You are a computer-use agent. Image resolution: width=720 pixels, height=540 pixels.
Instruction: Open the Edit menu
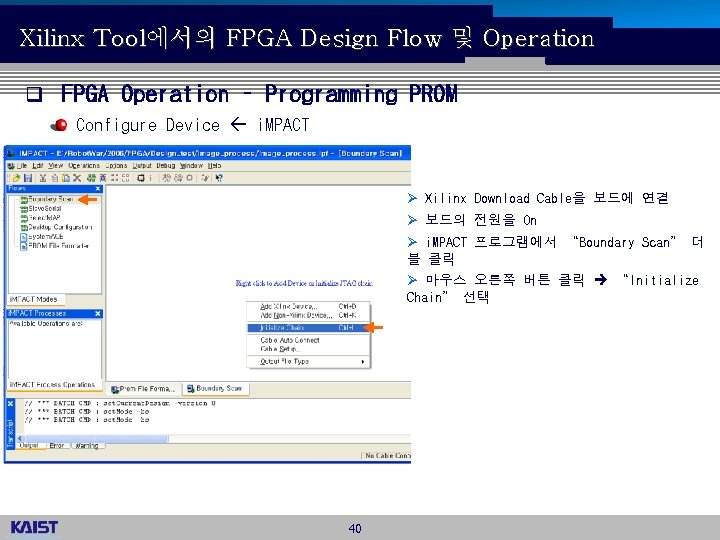coord(38,165)
